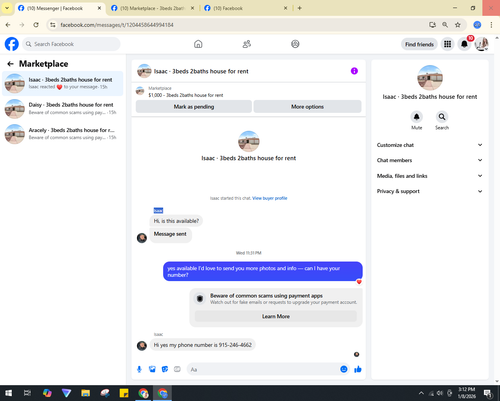Bookmark this page with star icon
This screenshot has height=401, width=500.
(458, 25)
